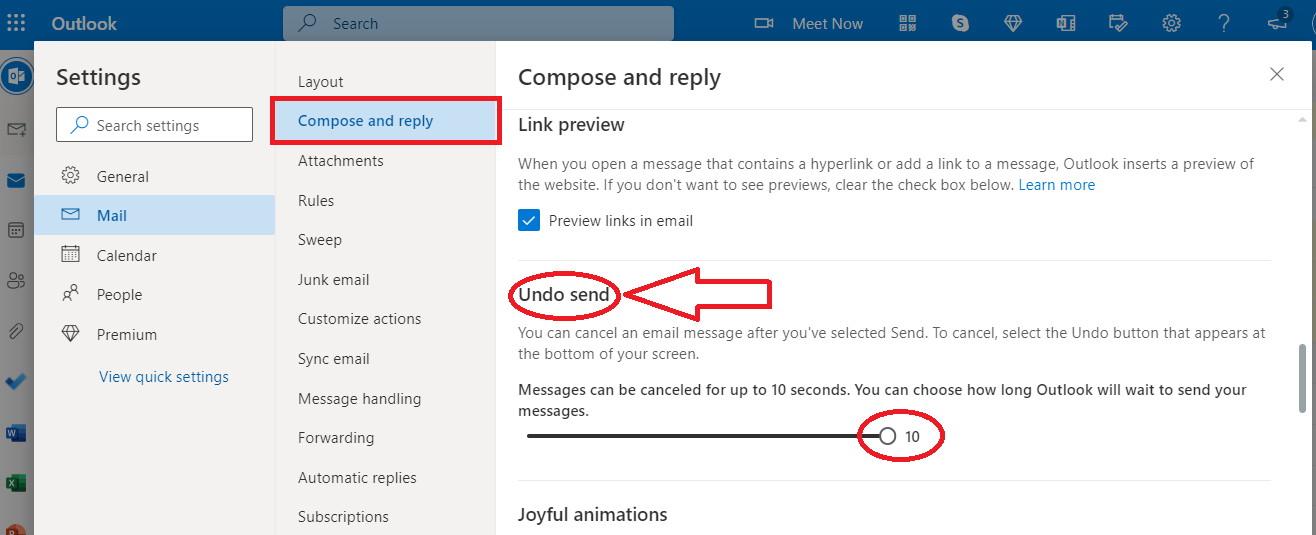
Task: Open Skype from the header
Action: [961, 23]
